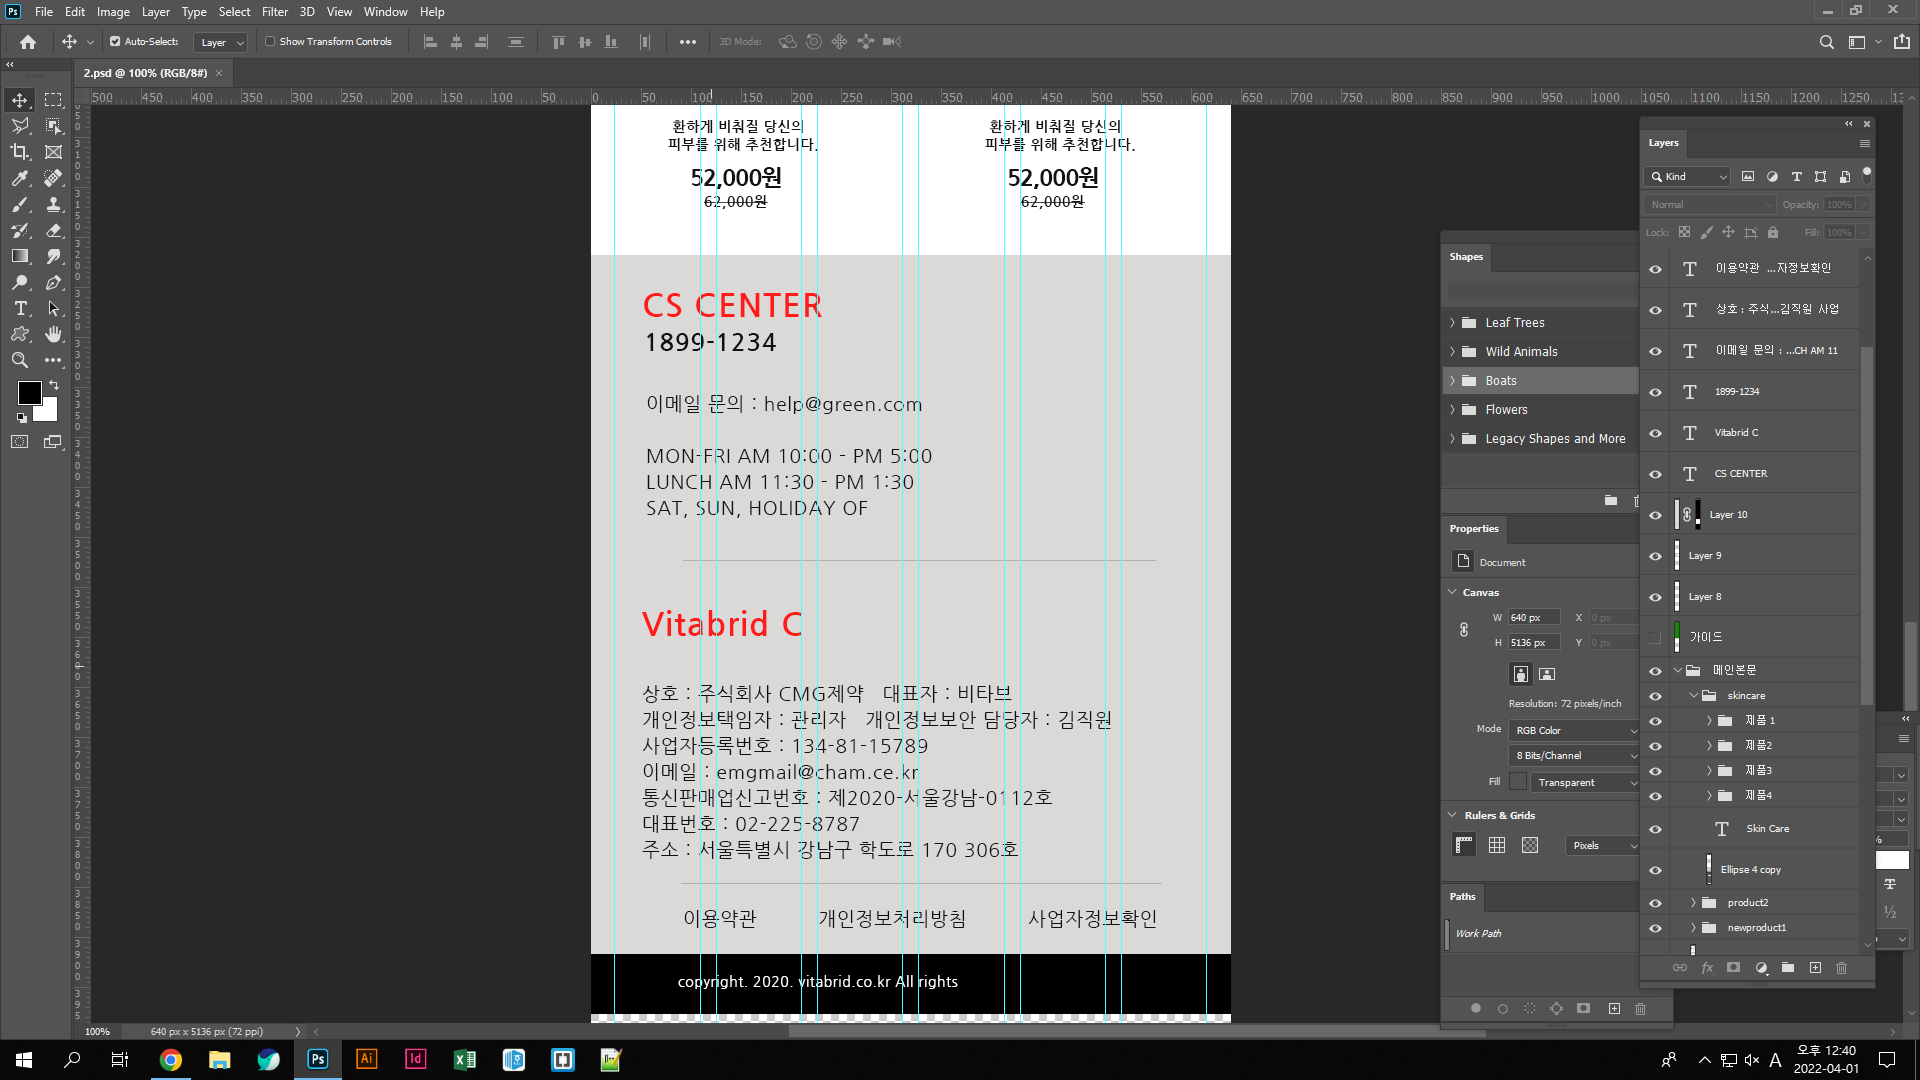Image resolution: width=1920 pixels, height=1080 pixels.
Task: Toggle visibility of Layer 10
Action: tap(1655, 515)
